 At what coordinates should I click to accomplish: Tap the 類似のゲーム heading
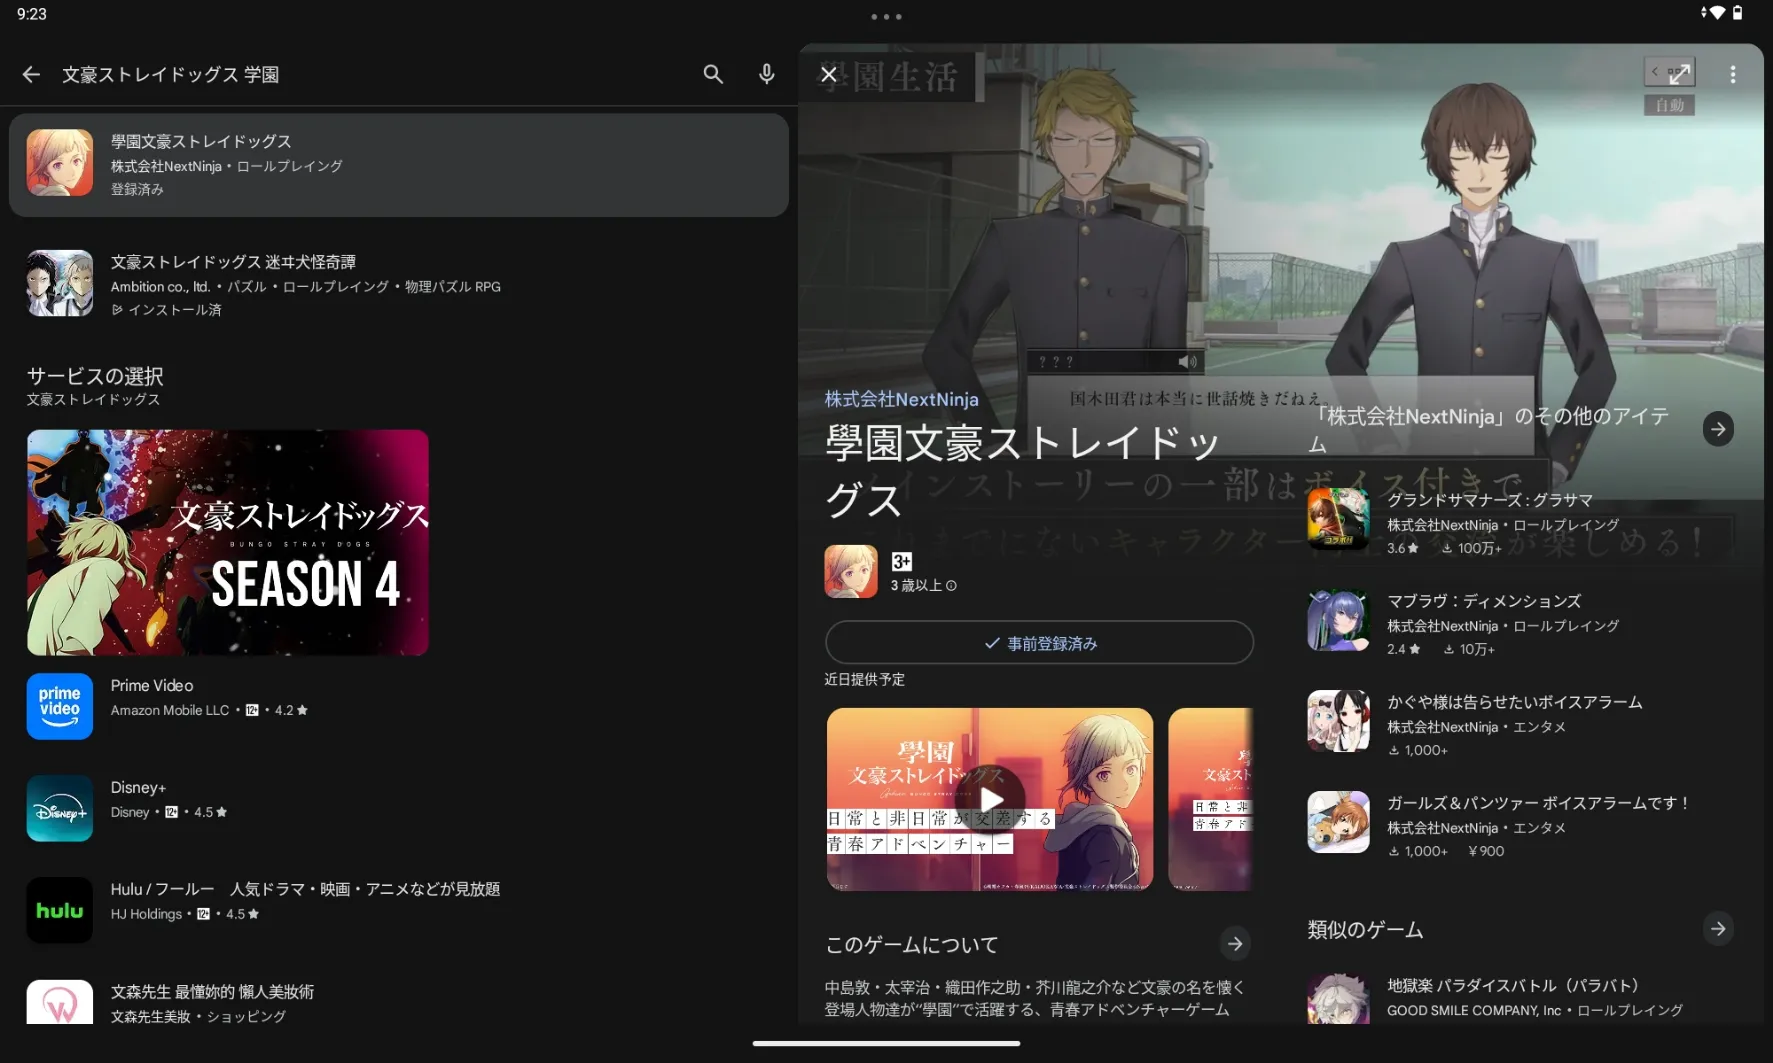click(x=1365, y=930)
